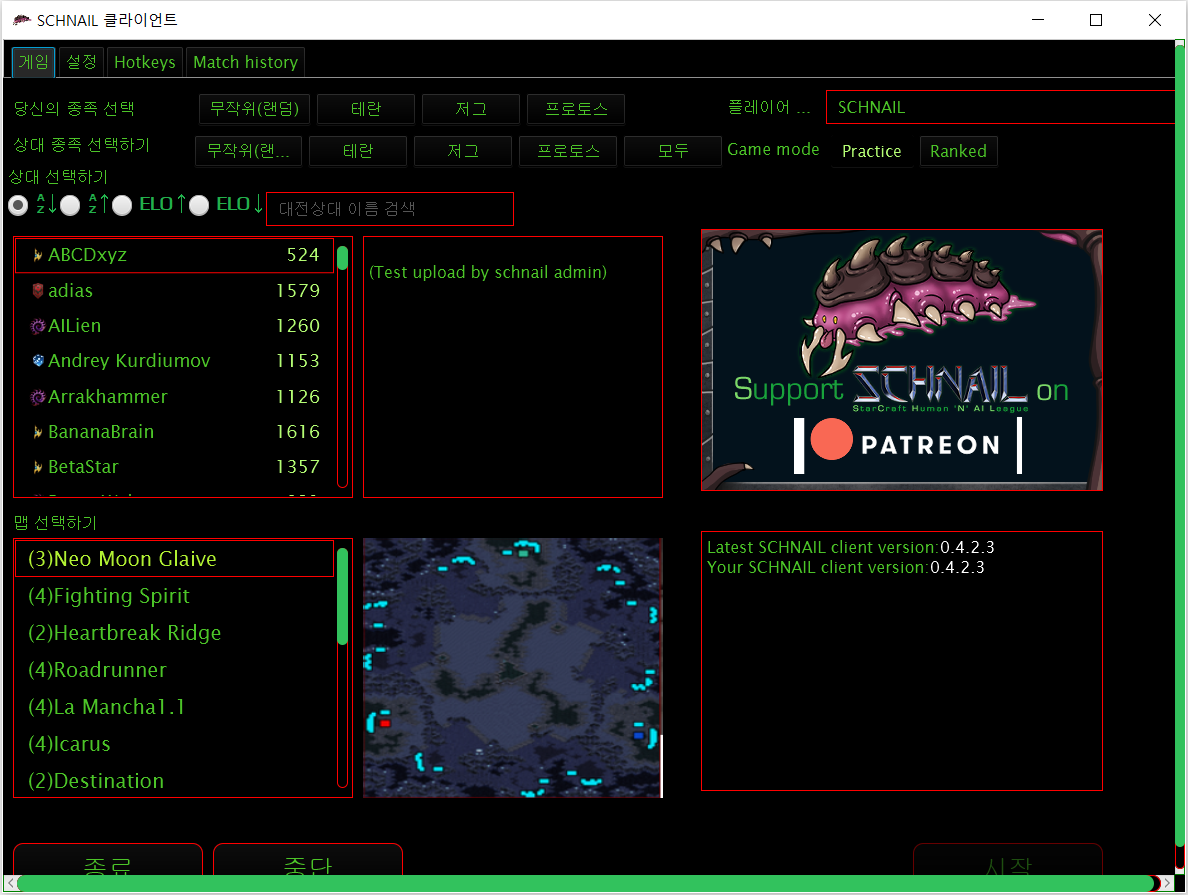
Task: Click the player name field SCHNAIL
Action: (1000, 107)
